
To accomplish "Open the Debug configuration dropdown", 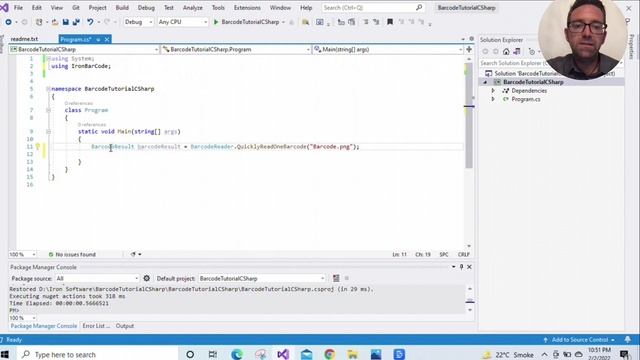I will [x=138, y=22].
